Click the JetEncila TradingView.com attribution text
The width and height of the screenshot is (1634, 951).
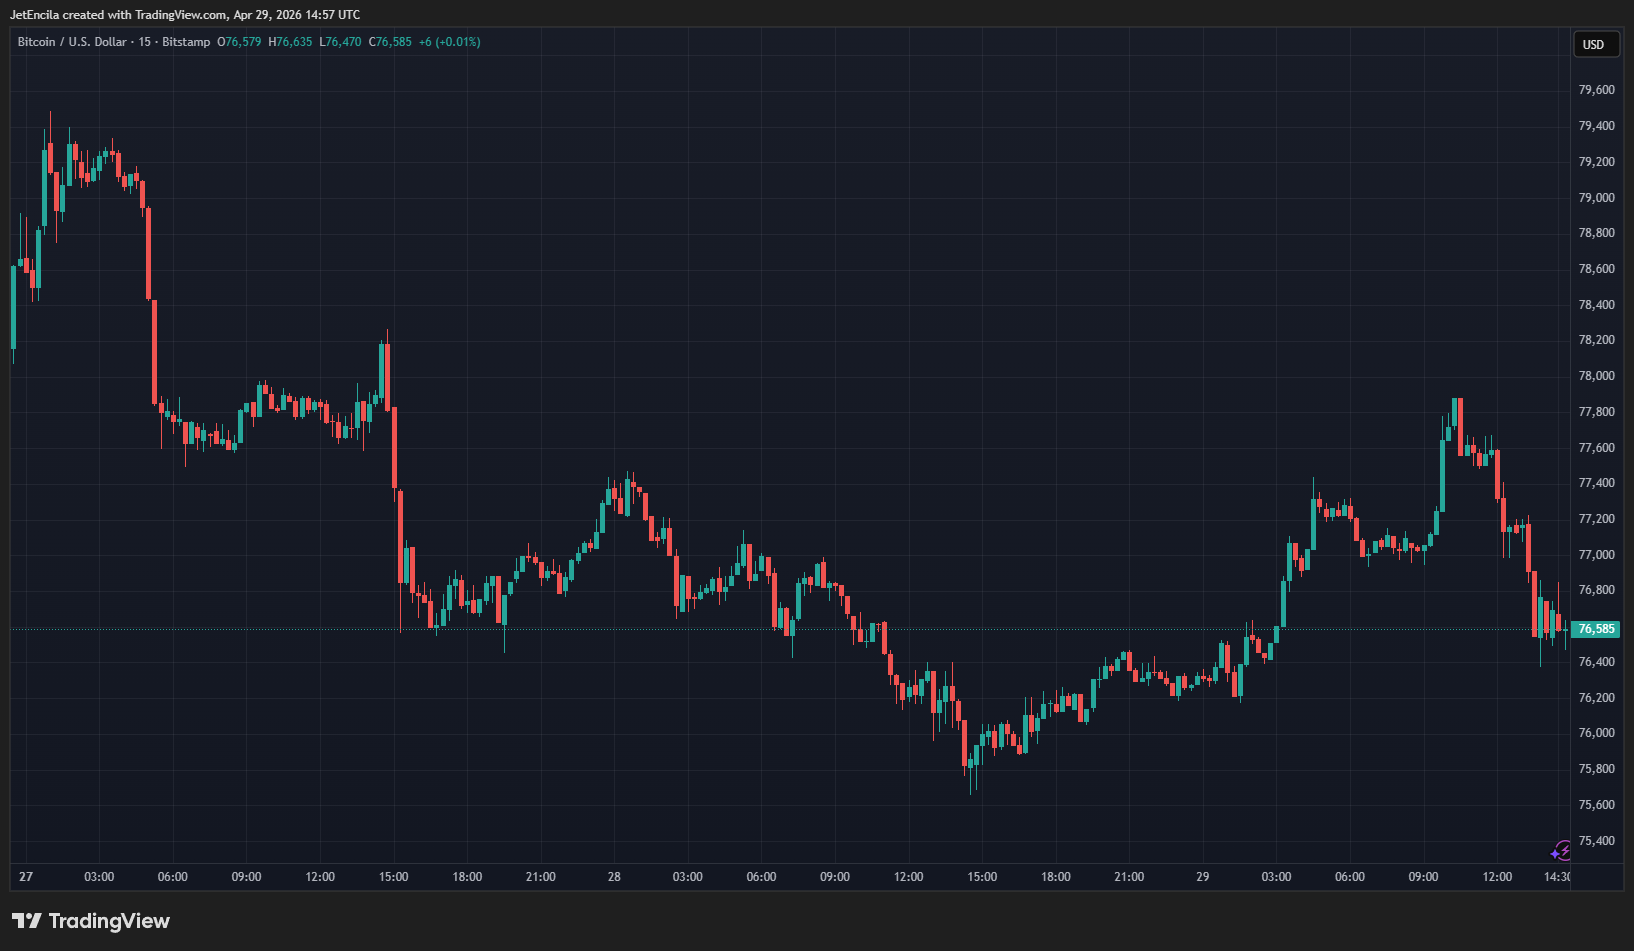pyautogui.click(x=185, y=15)
